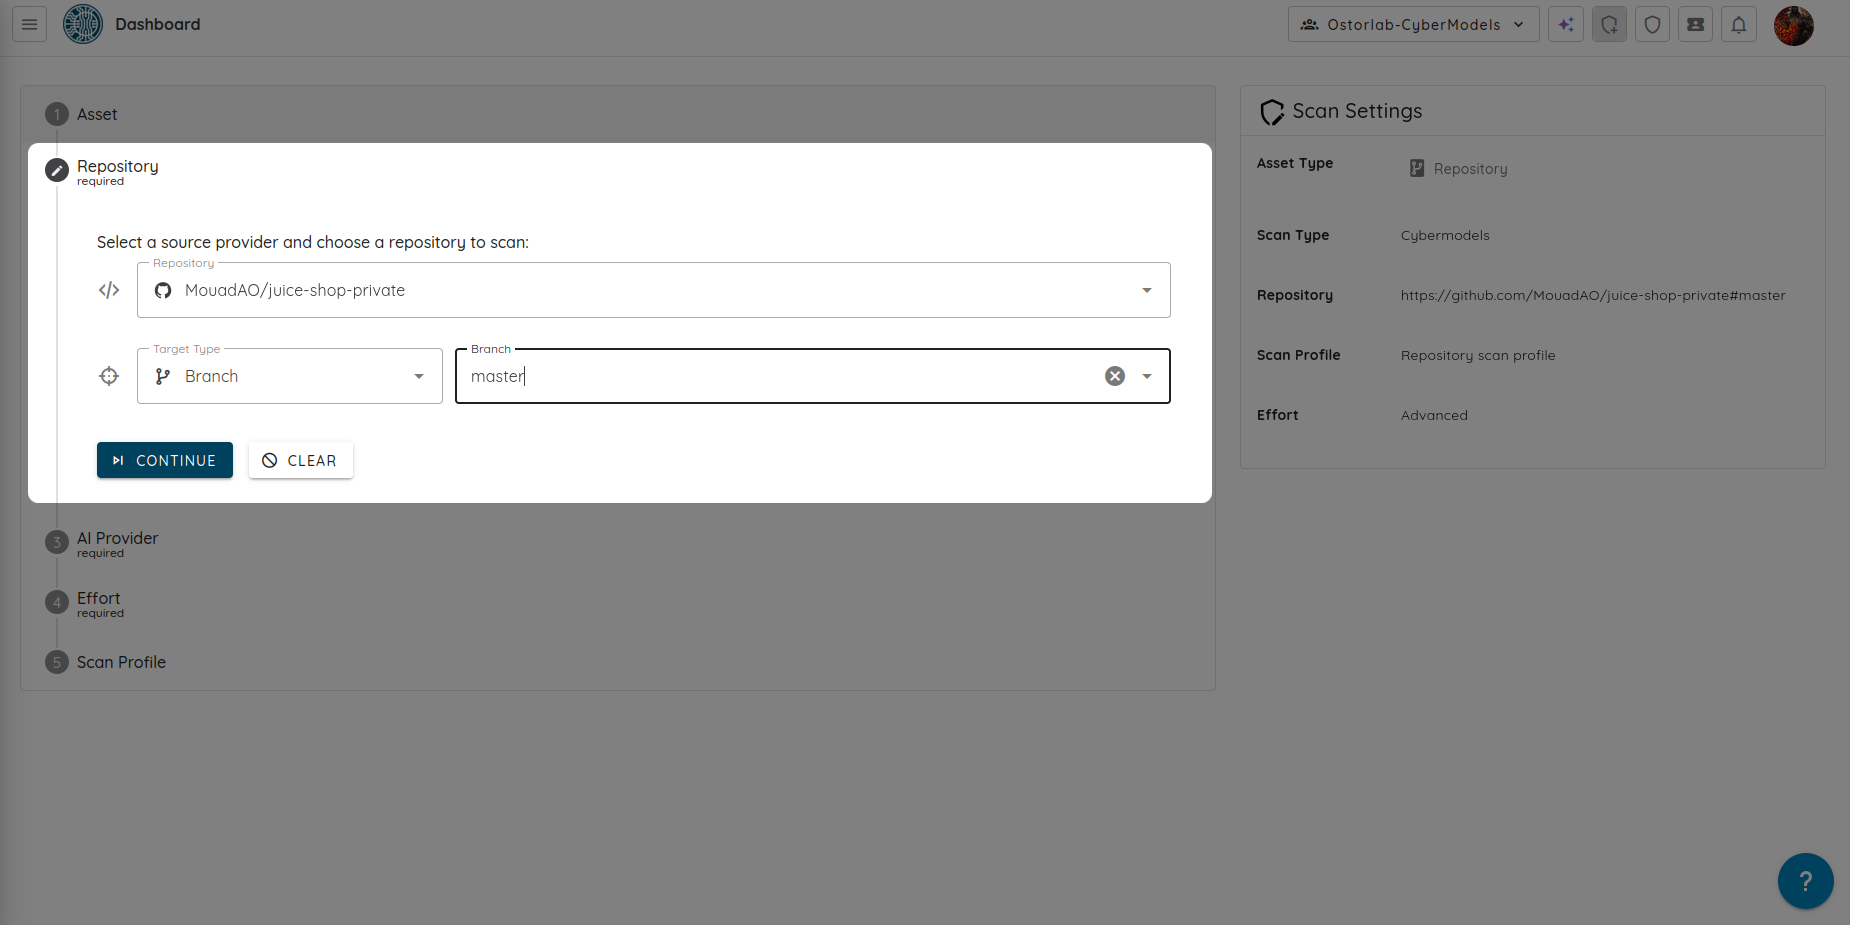Open the Target Type Branch dropdown
1850x925 pixels.
tap(290, 376)
